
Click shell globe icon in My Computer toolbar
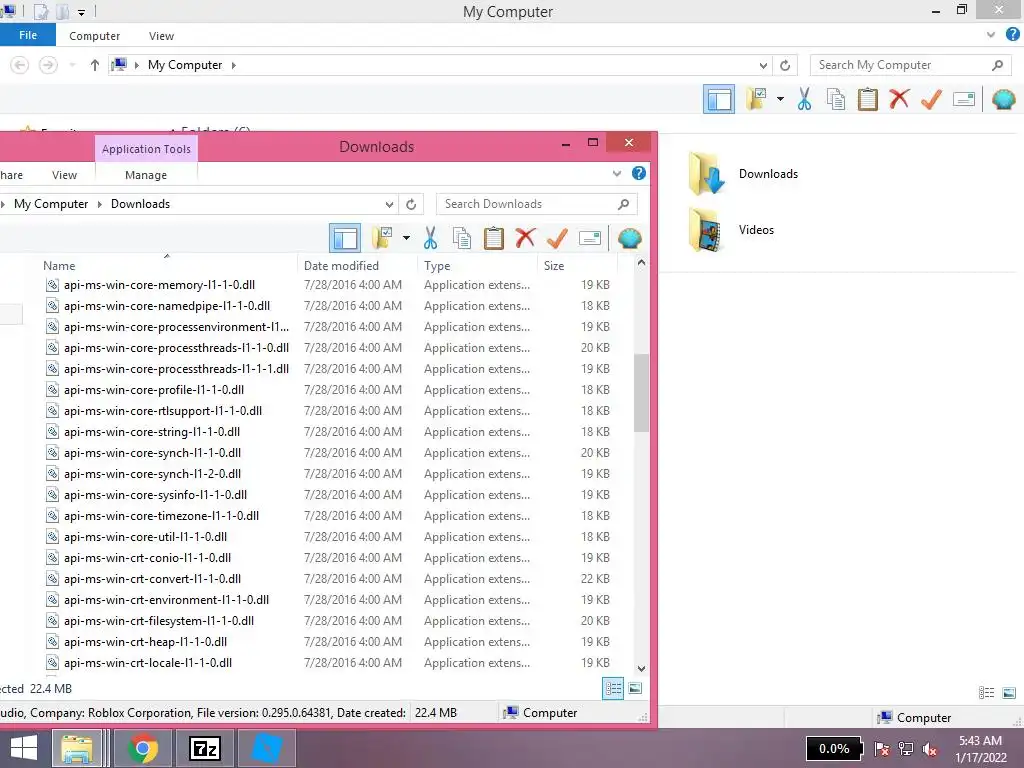[x=1003, y=99]
